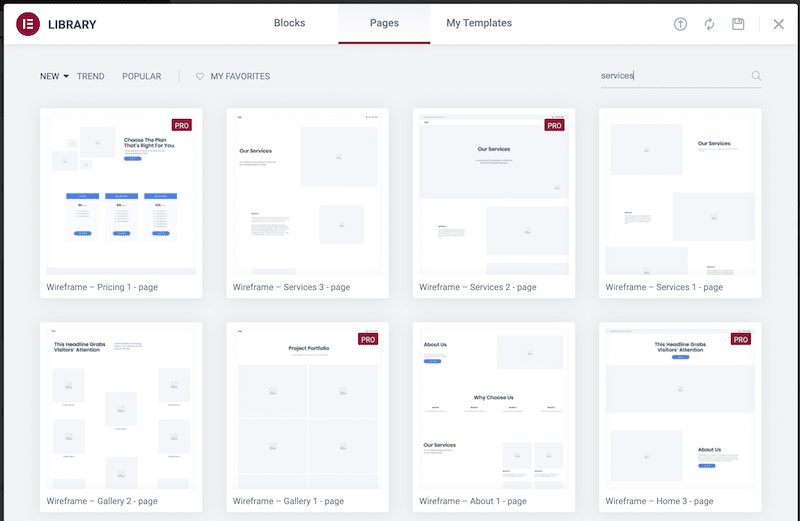800x521 pixels.
Task: Click the save template icon
Action: (x=738, y=24)
